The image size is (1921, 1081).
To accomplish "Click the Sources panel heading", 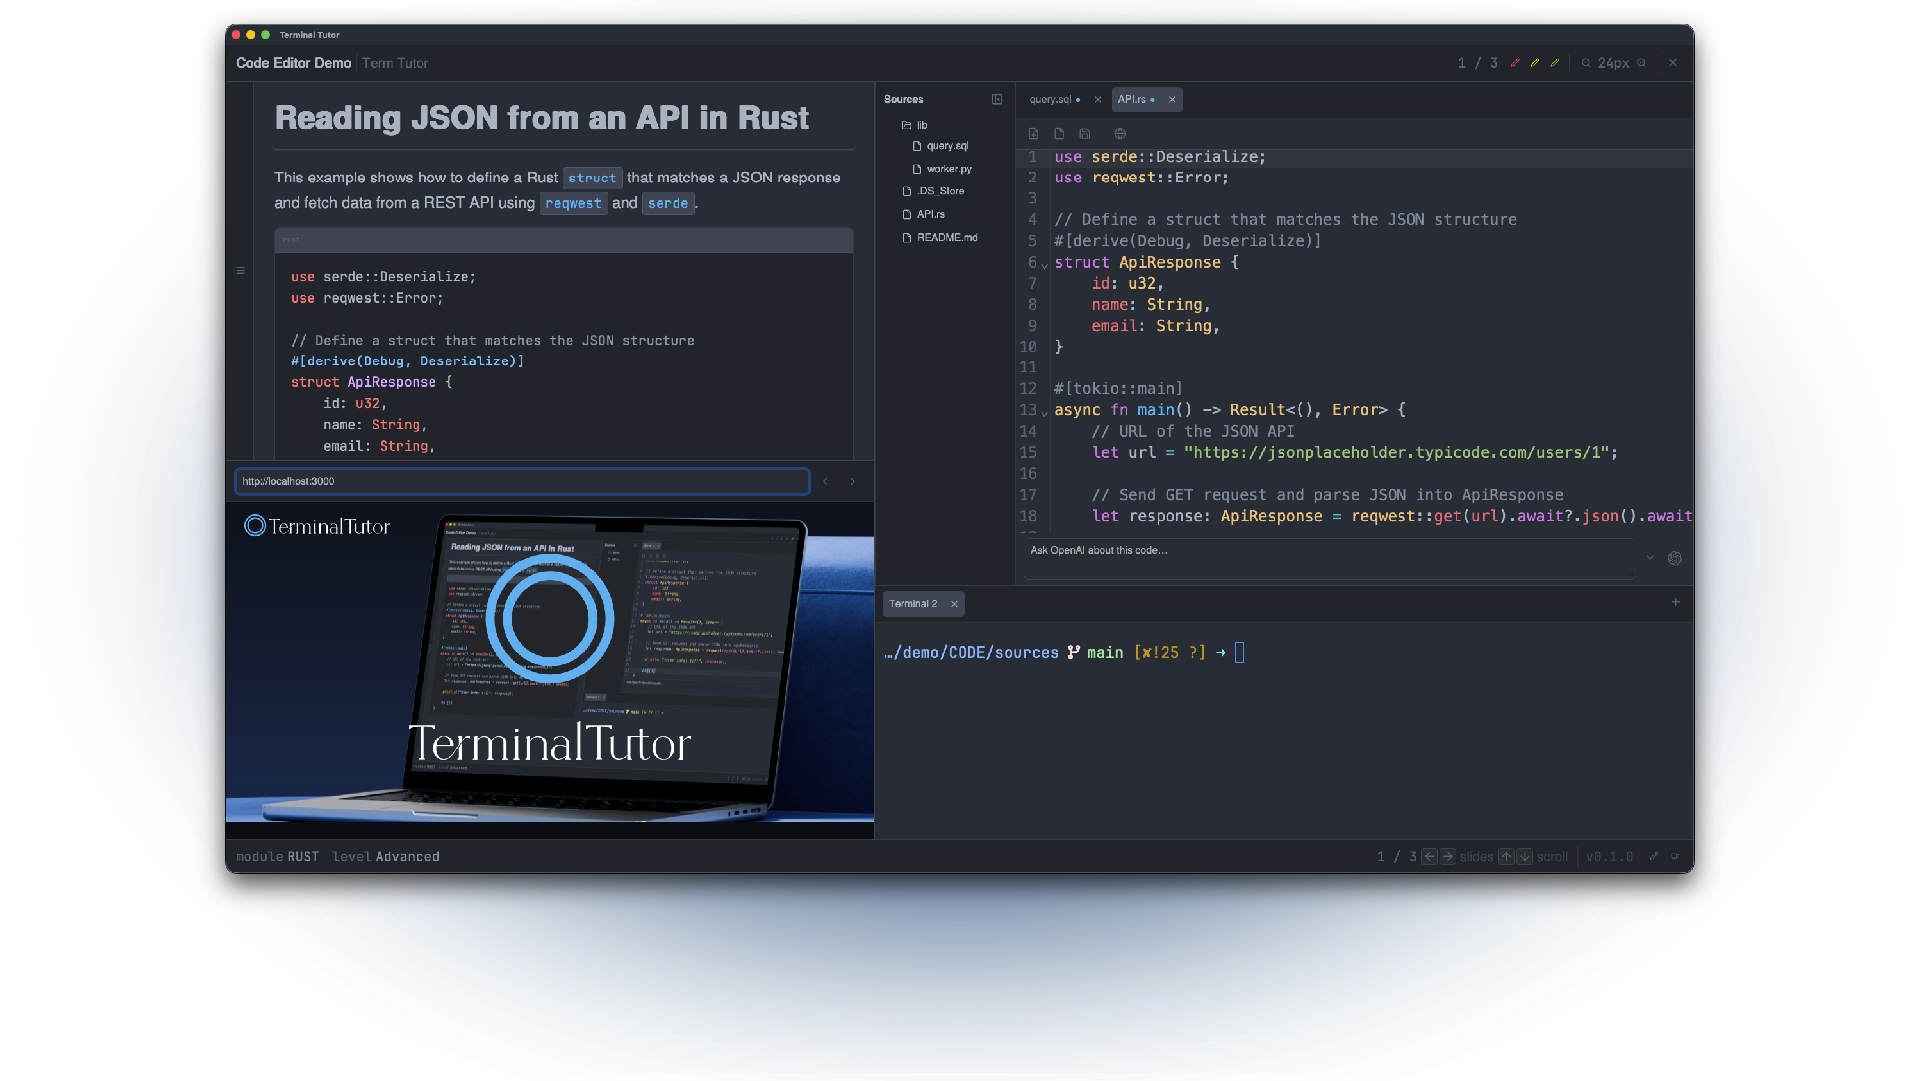I will [904, 100].
